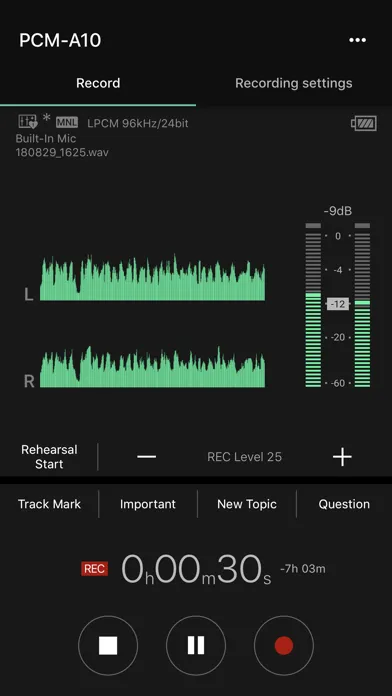Viewport: 392px width, 696px height.
Task: Open the Recording settings tab
Action: tap(293, 83)
